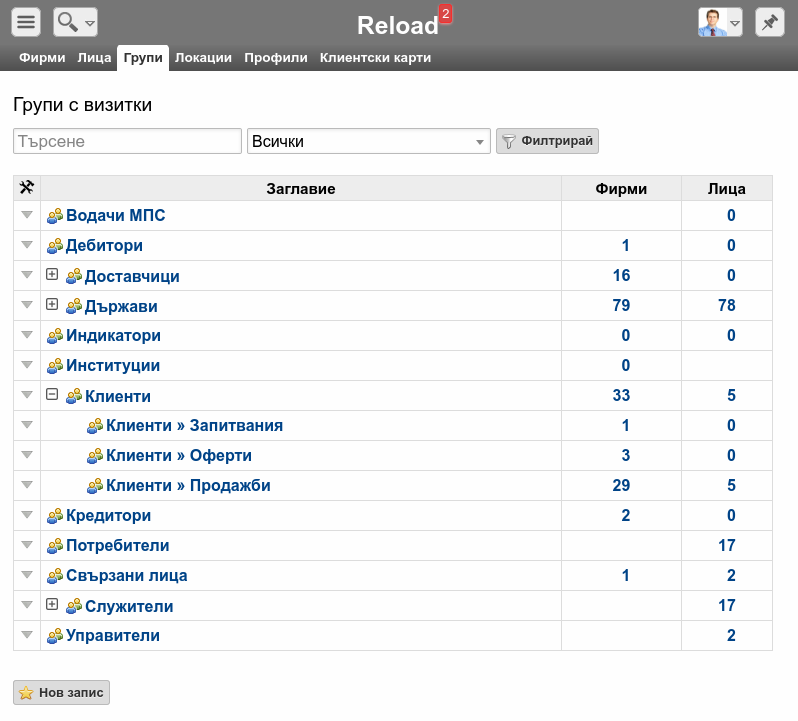The image size is (798, 721).
Task: Switch to the Клиентски карти tab
Action: (x=376, y=58)
